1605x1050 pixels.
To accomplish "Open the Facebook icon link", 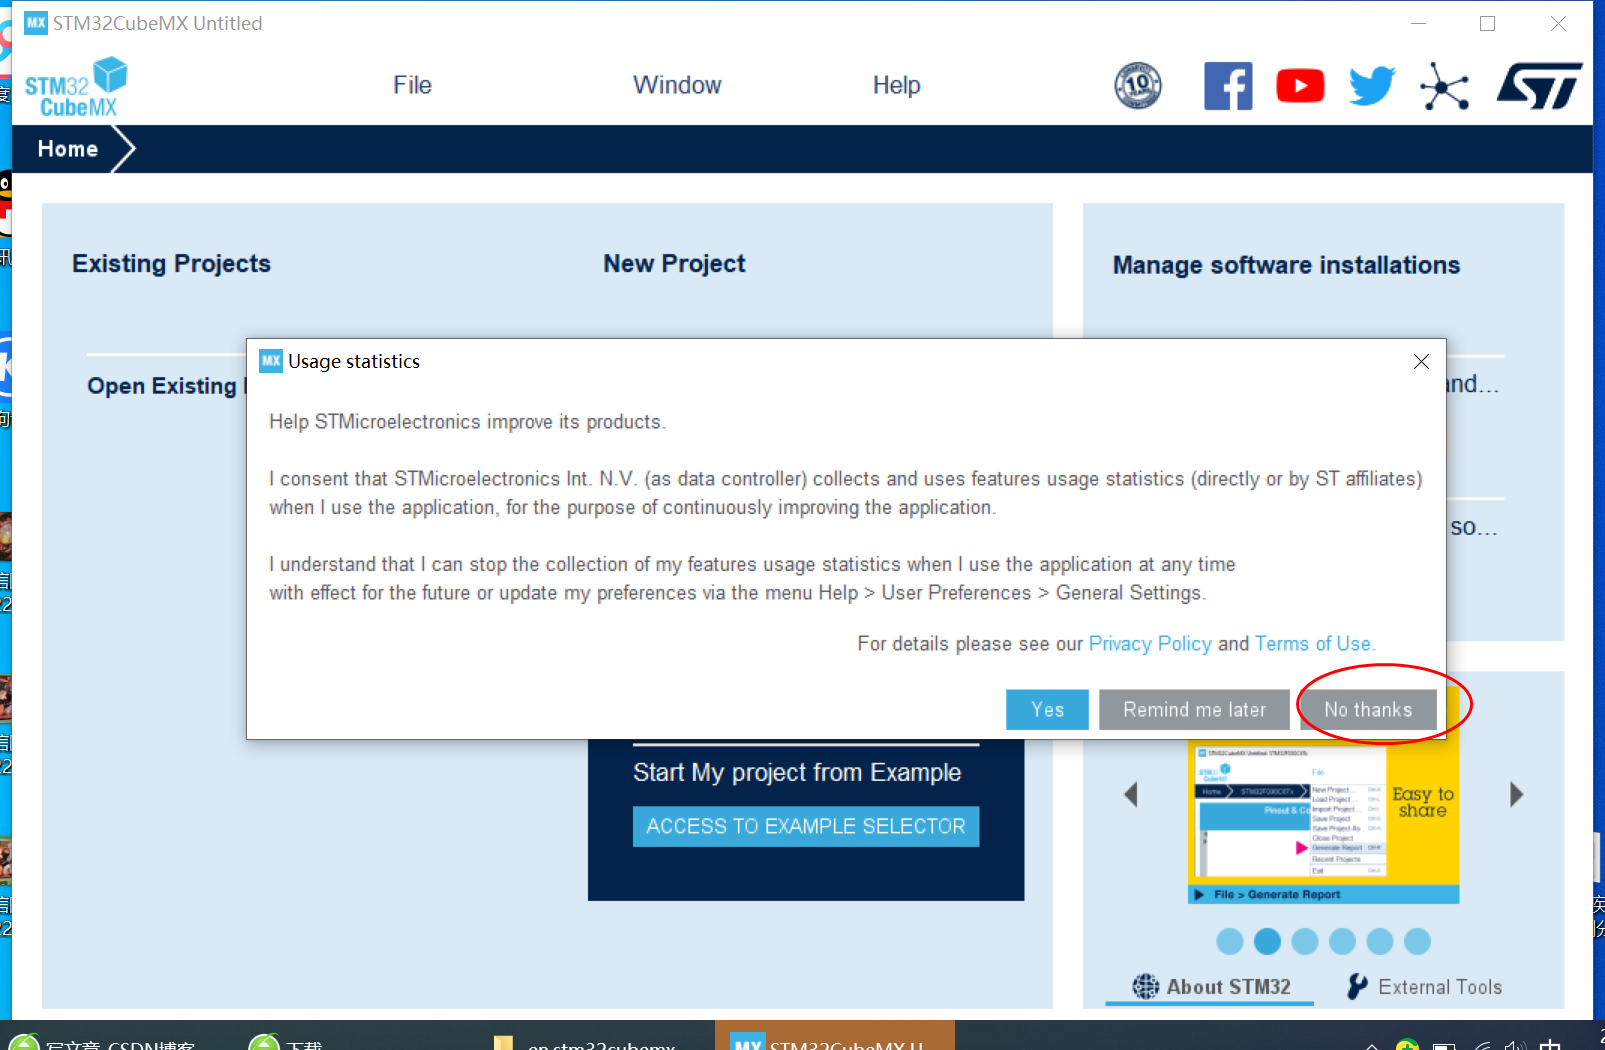I will [x=1228, y=86].
